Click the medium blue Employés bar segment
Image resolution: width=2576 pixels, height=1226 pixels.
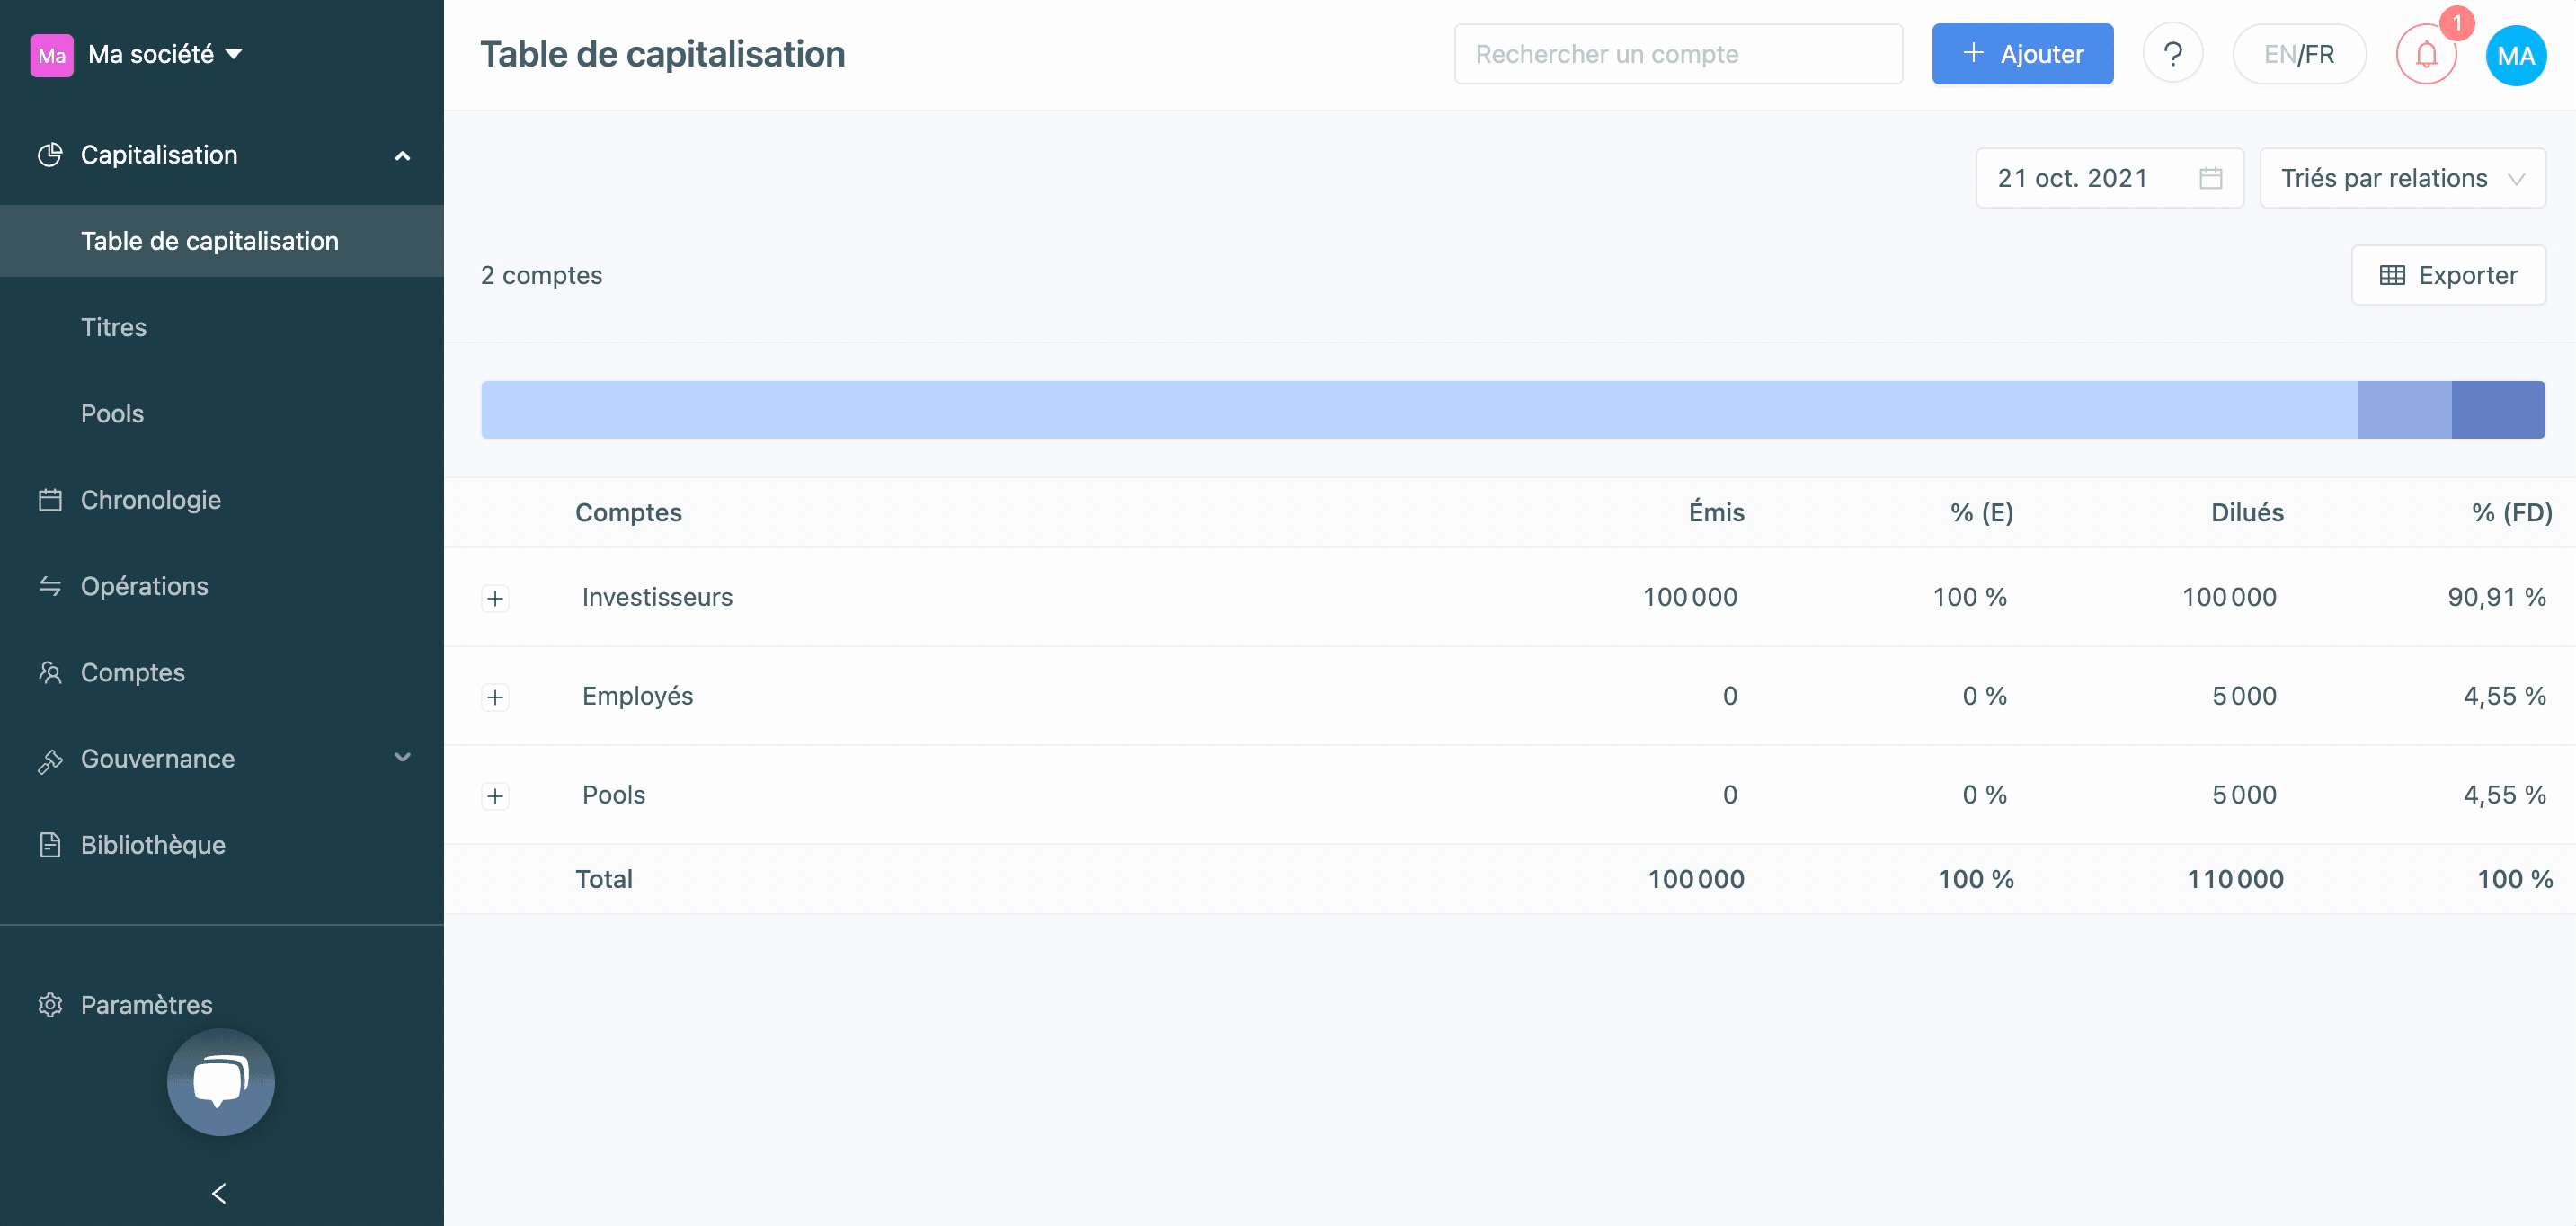point(2405,410)
